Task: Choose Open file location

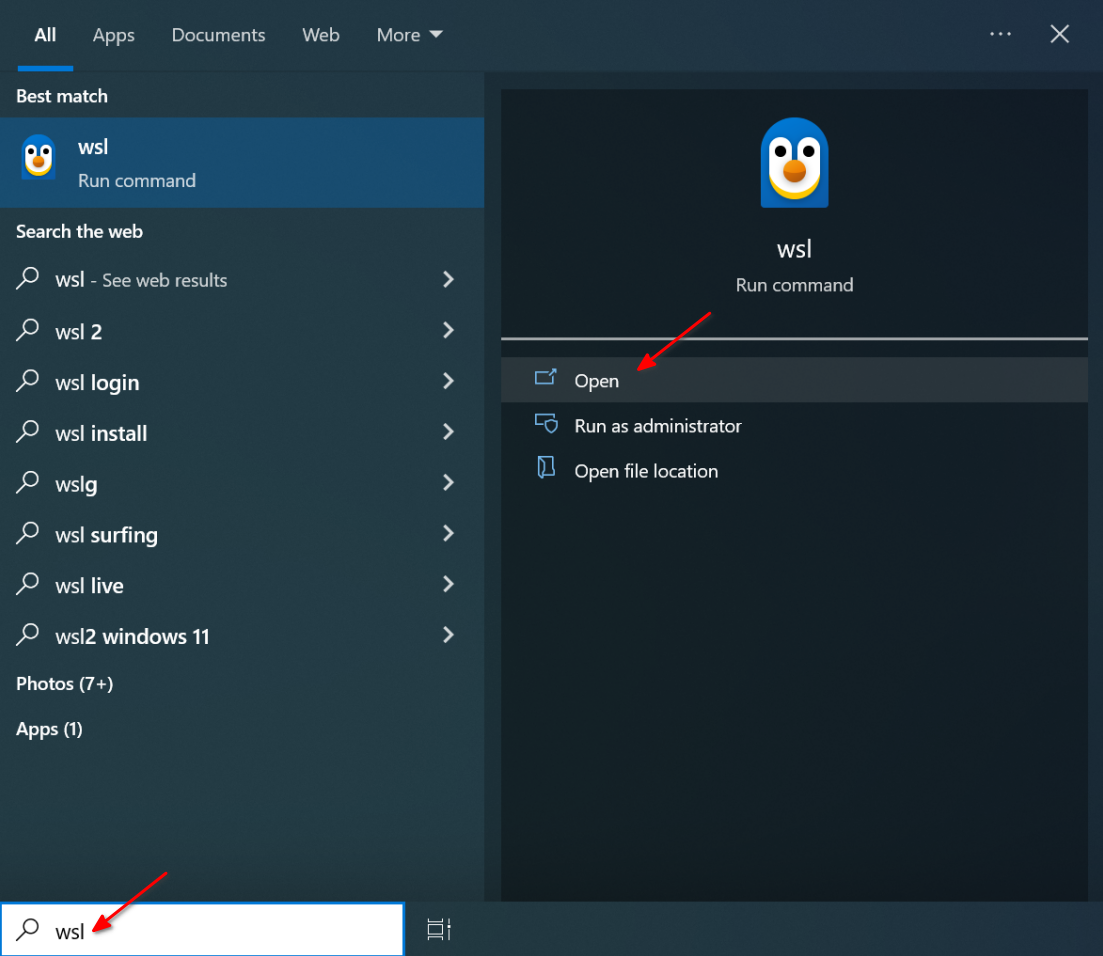Action: pyautogui.click(x=794, y=470)
